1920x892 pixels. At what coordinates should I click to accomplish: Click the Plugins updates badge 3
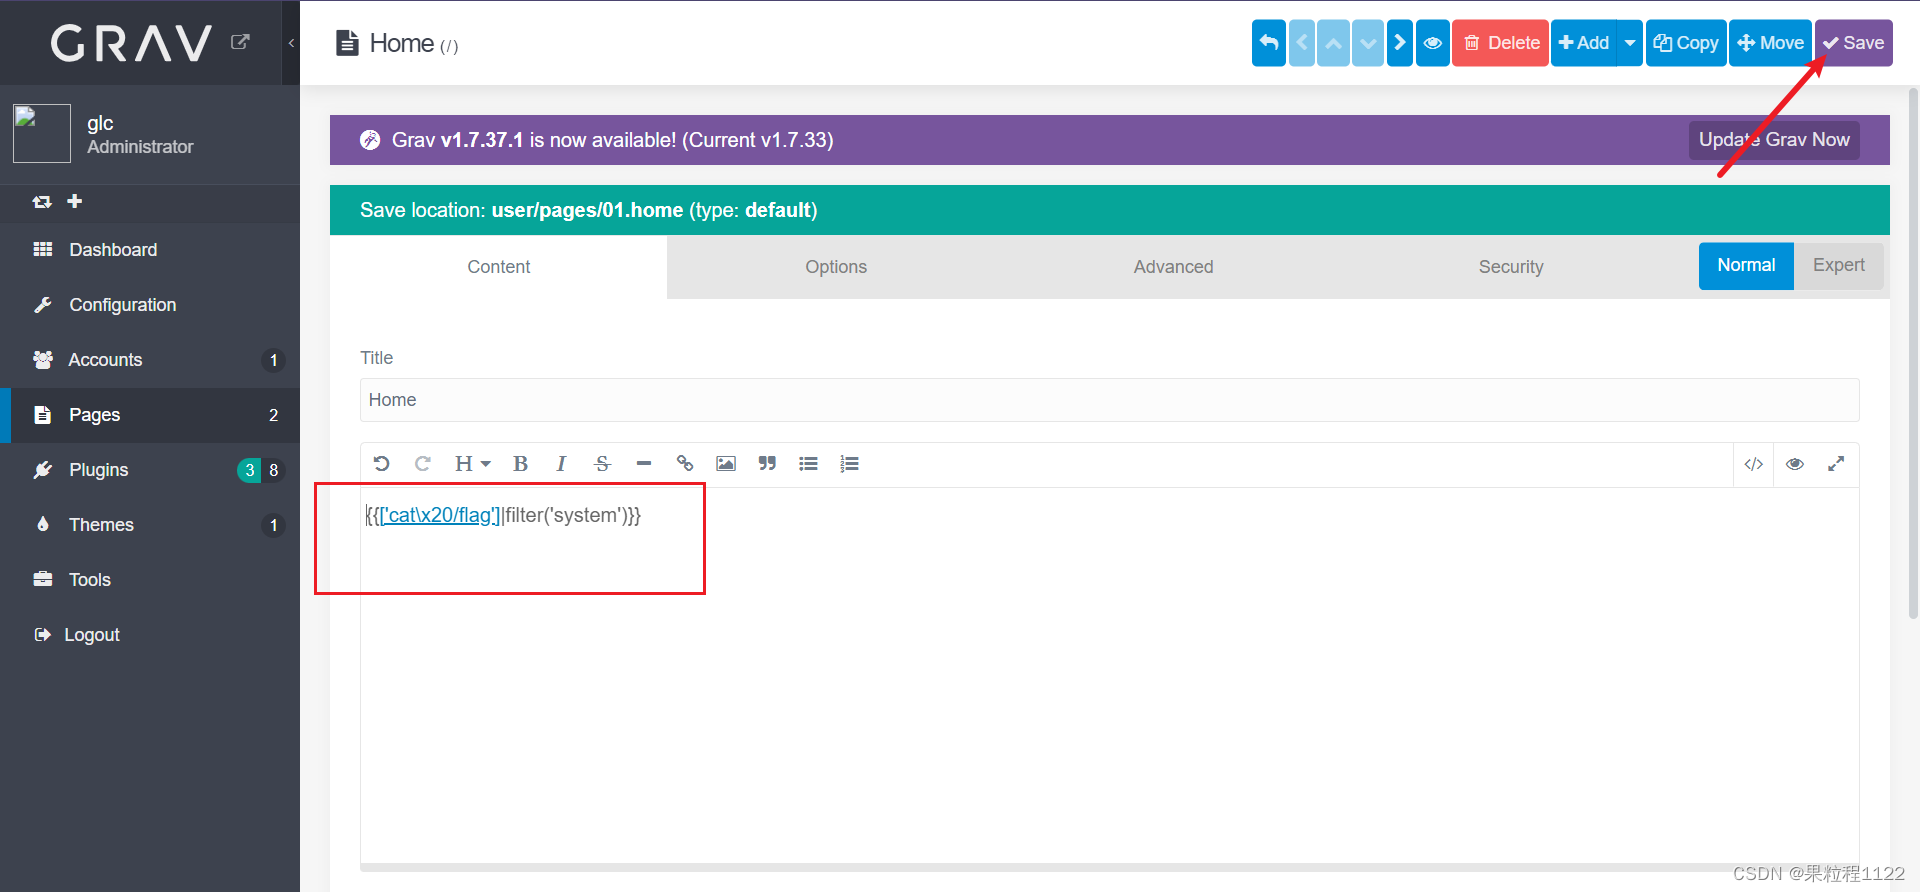point(249,470)
